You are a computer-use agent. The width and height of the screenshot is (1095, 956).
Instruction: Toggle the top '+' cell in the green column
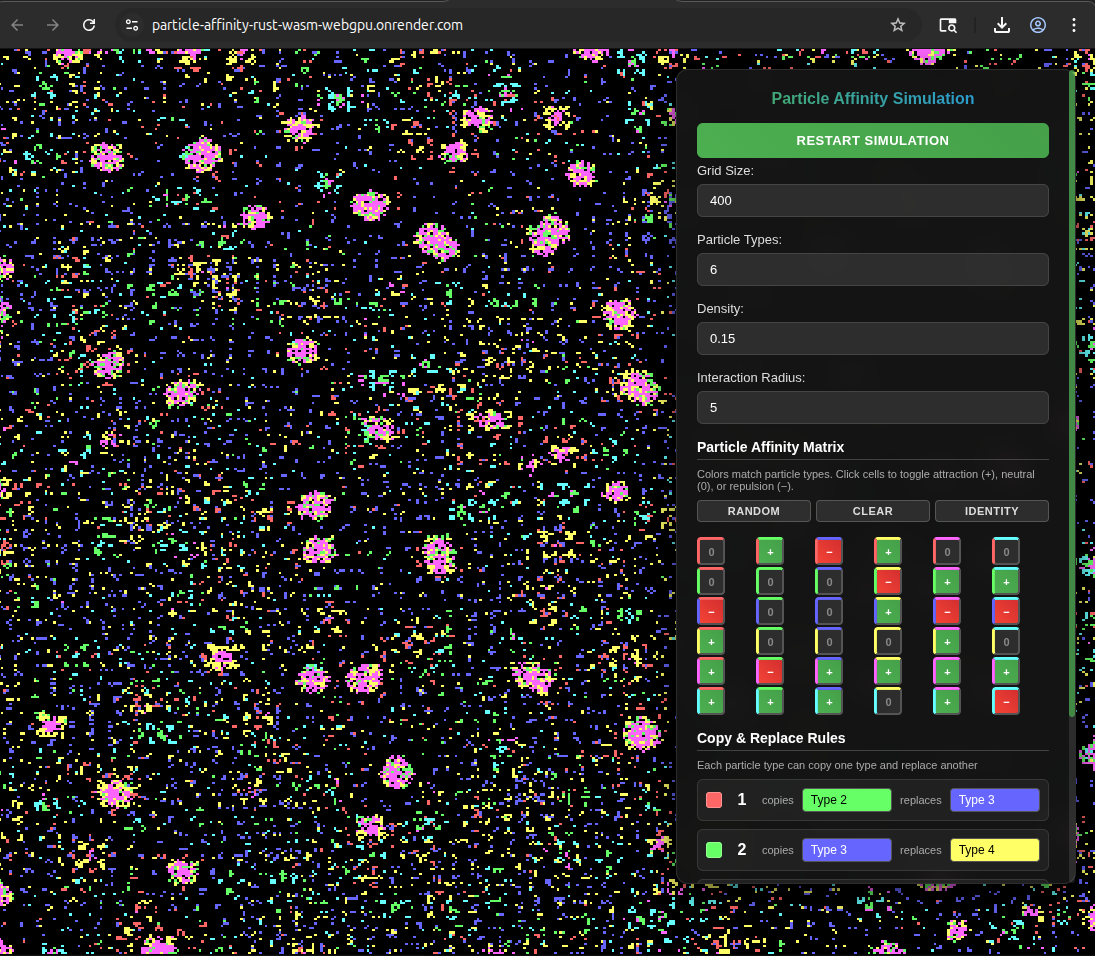(x=769, y=551)
